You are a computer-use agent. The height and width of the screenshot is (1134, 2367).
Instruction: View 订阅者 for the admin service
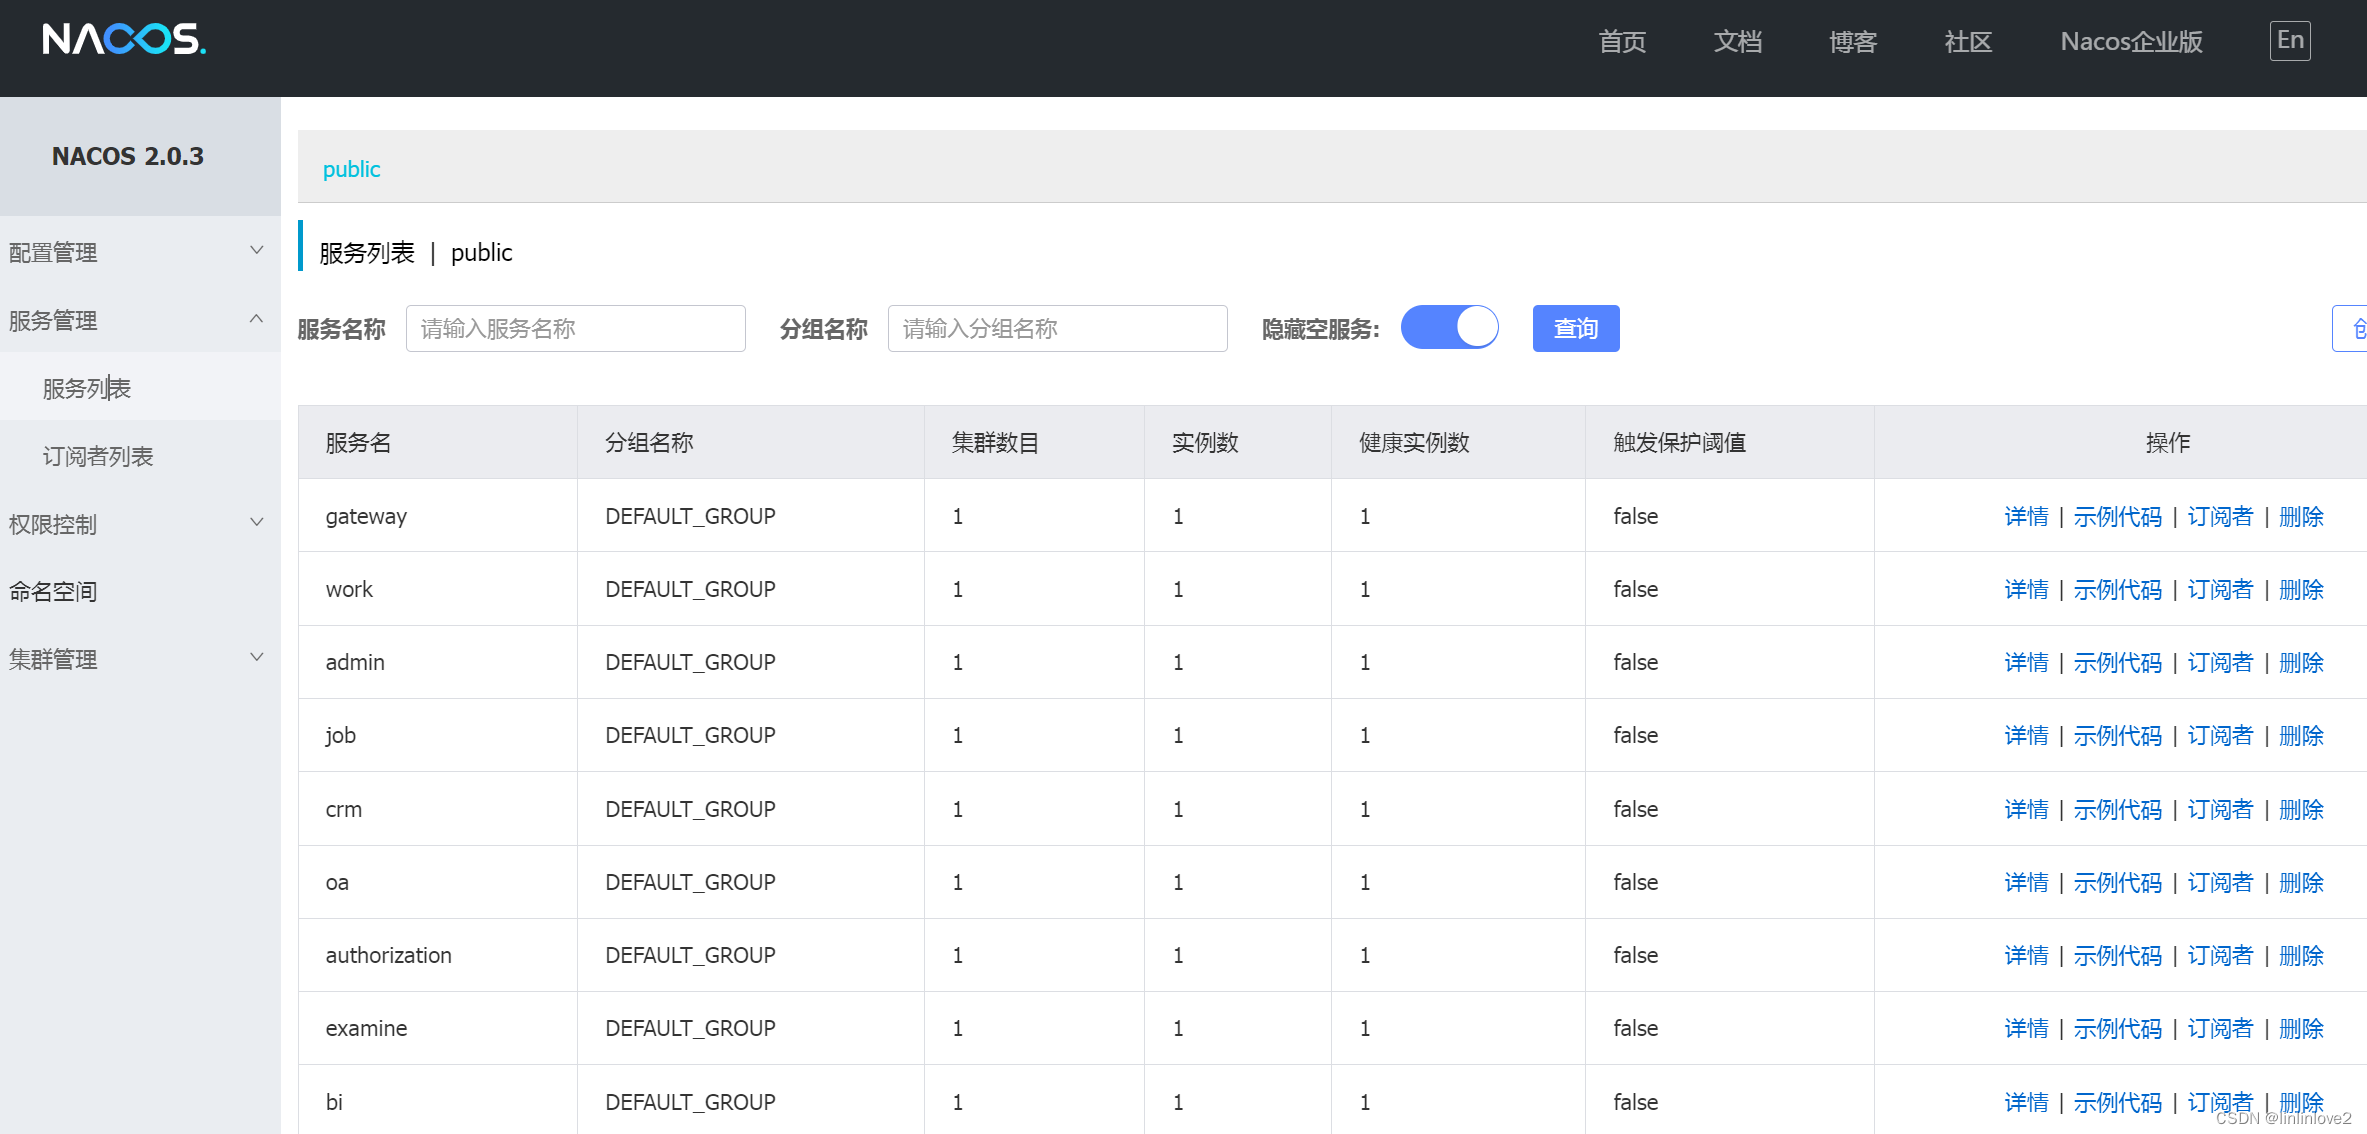click(2220, 663)
